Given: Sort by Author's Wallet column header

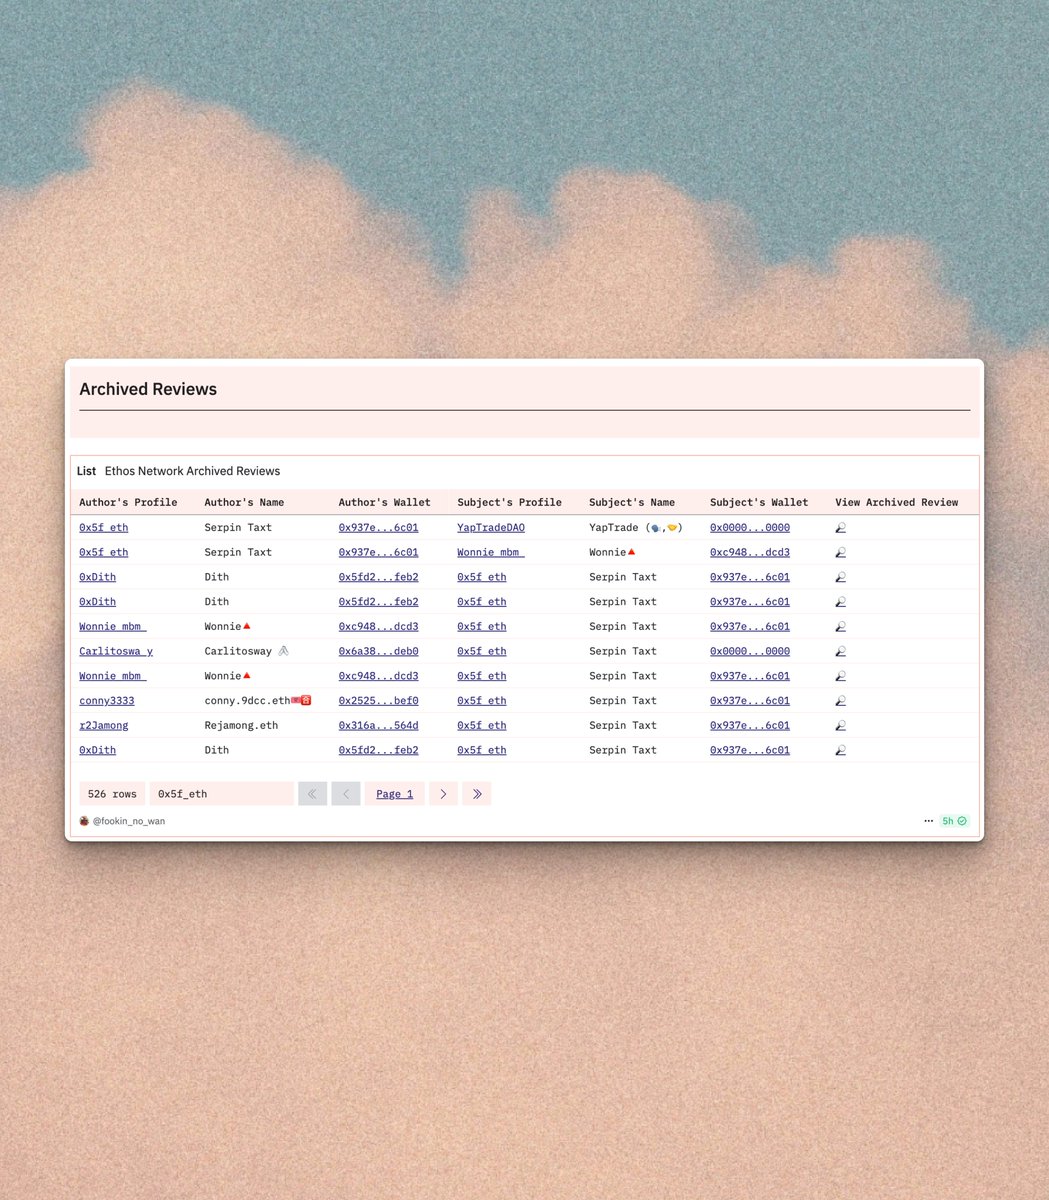Looking at the screenshot, I should coord(384,502).
